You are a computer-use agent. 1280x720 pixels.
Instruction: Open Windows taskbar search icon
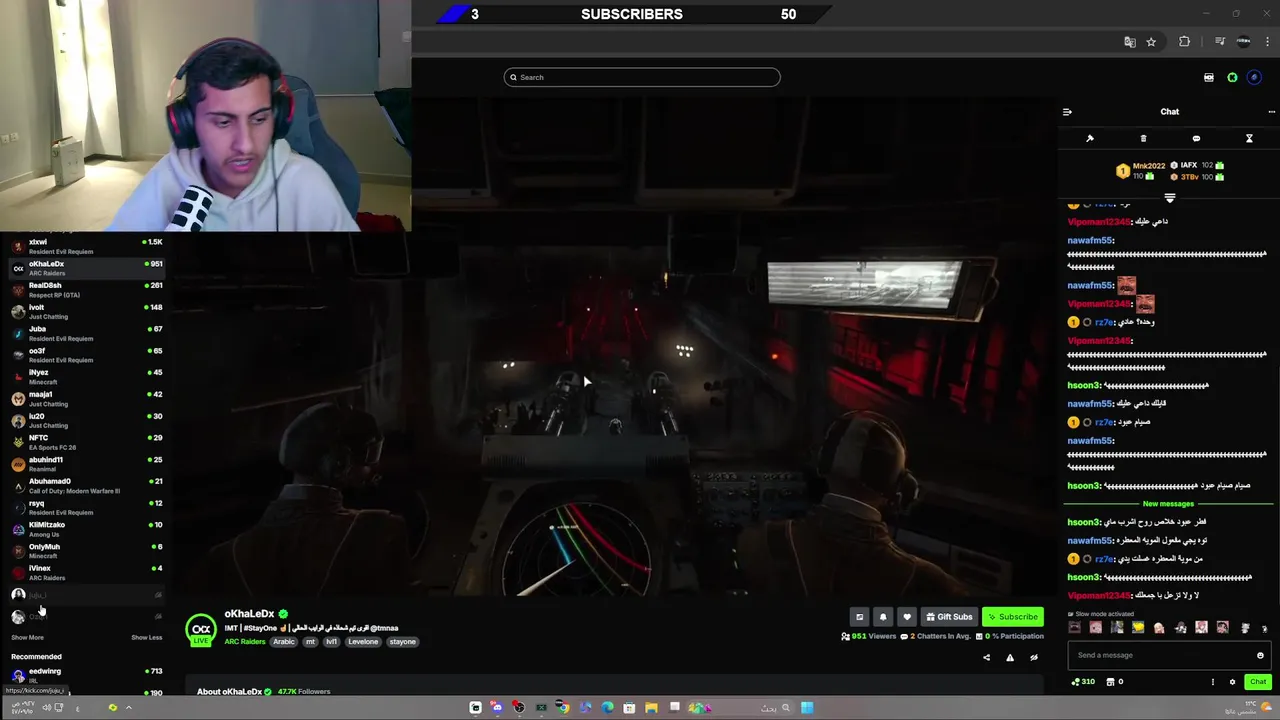click(x=786, y=708)
